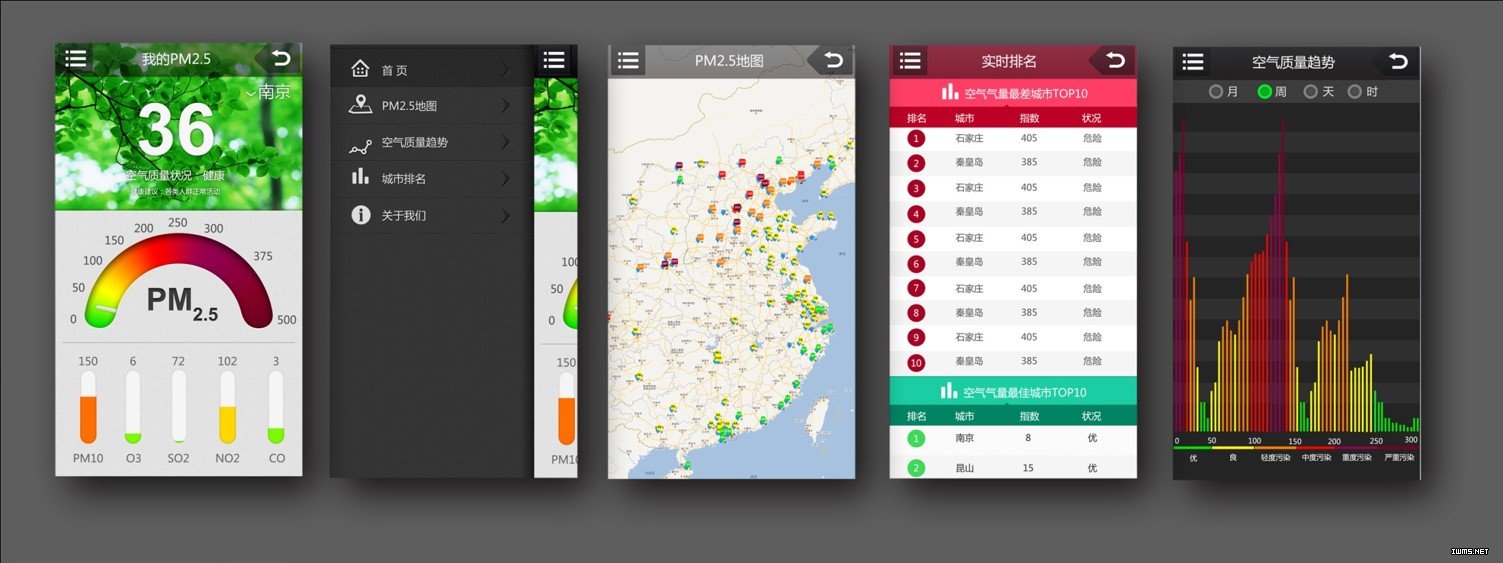Click the info icon for 关于我们

pos(360,215)
